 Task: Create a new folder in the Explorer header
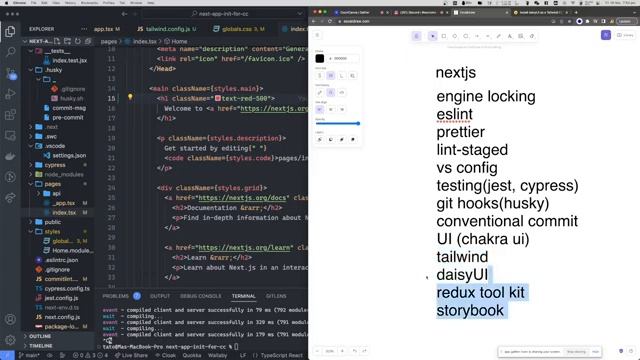[67, 41]
